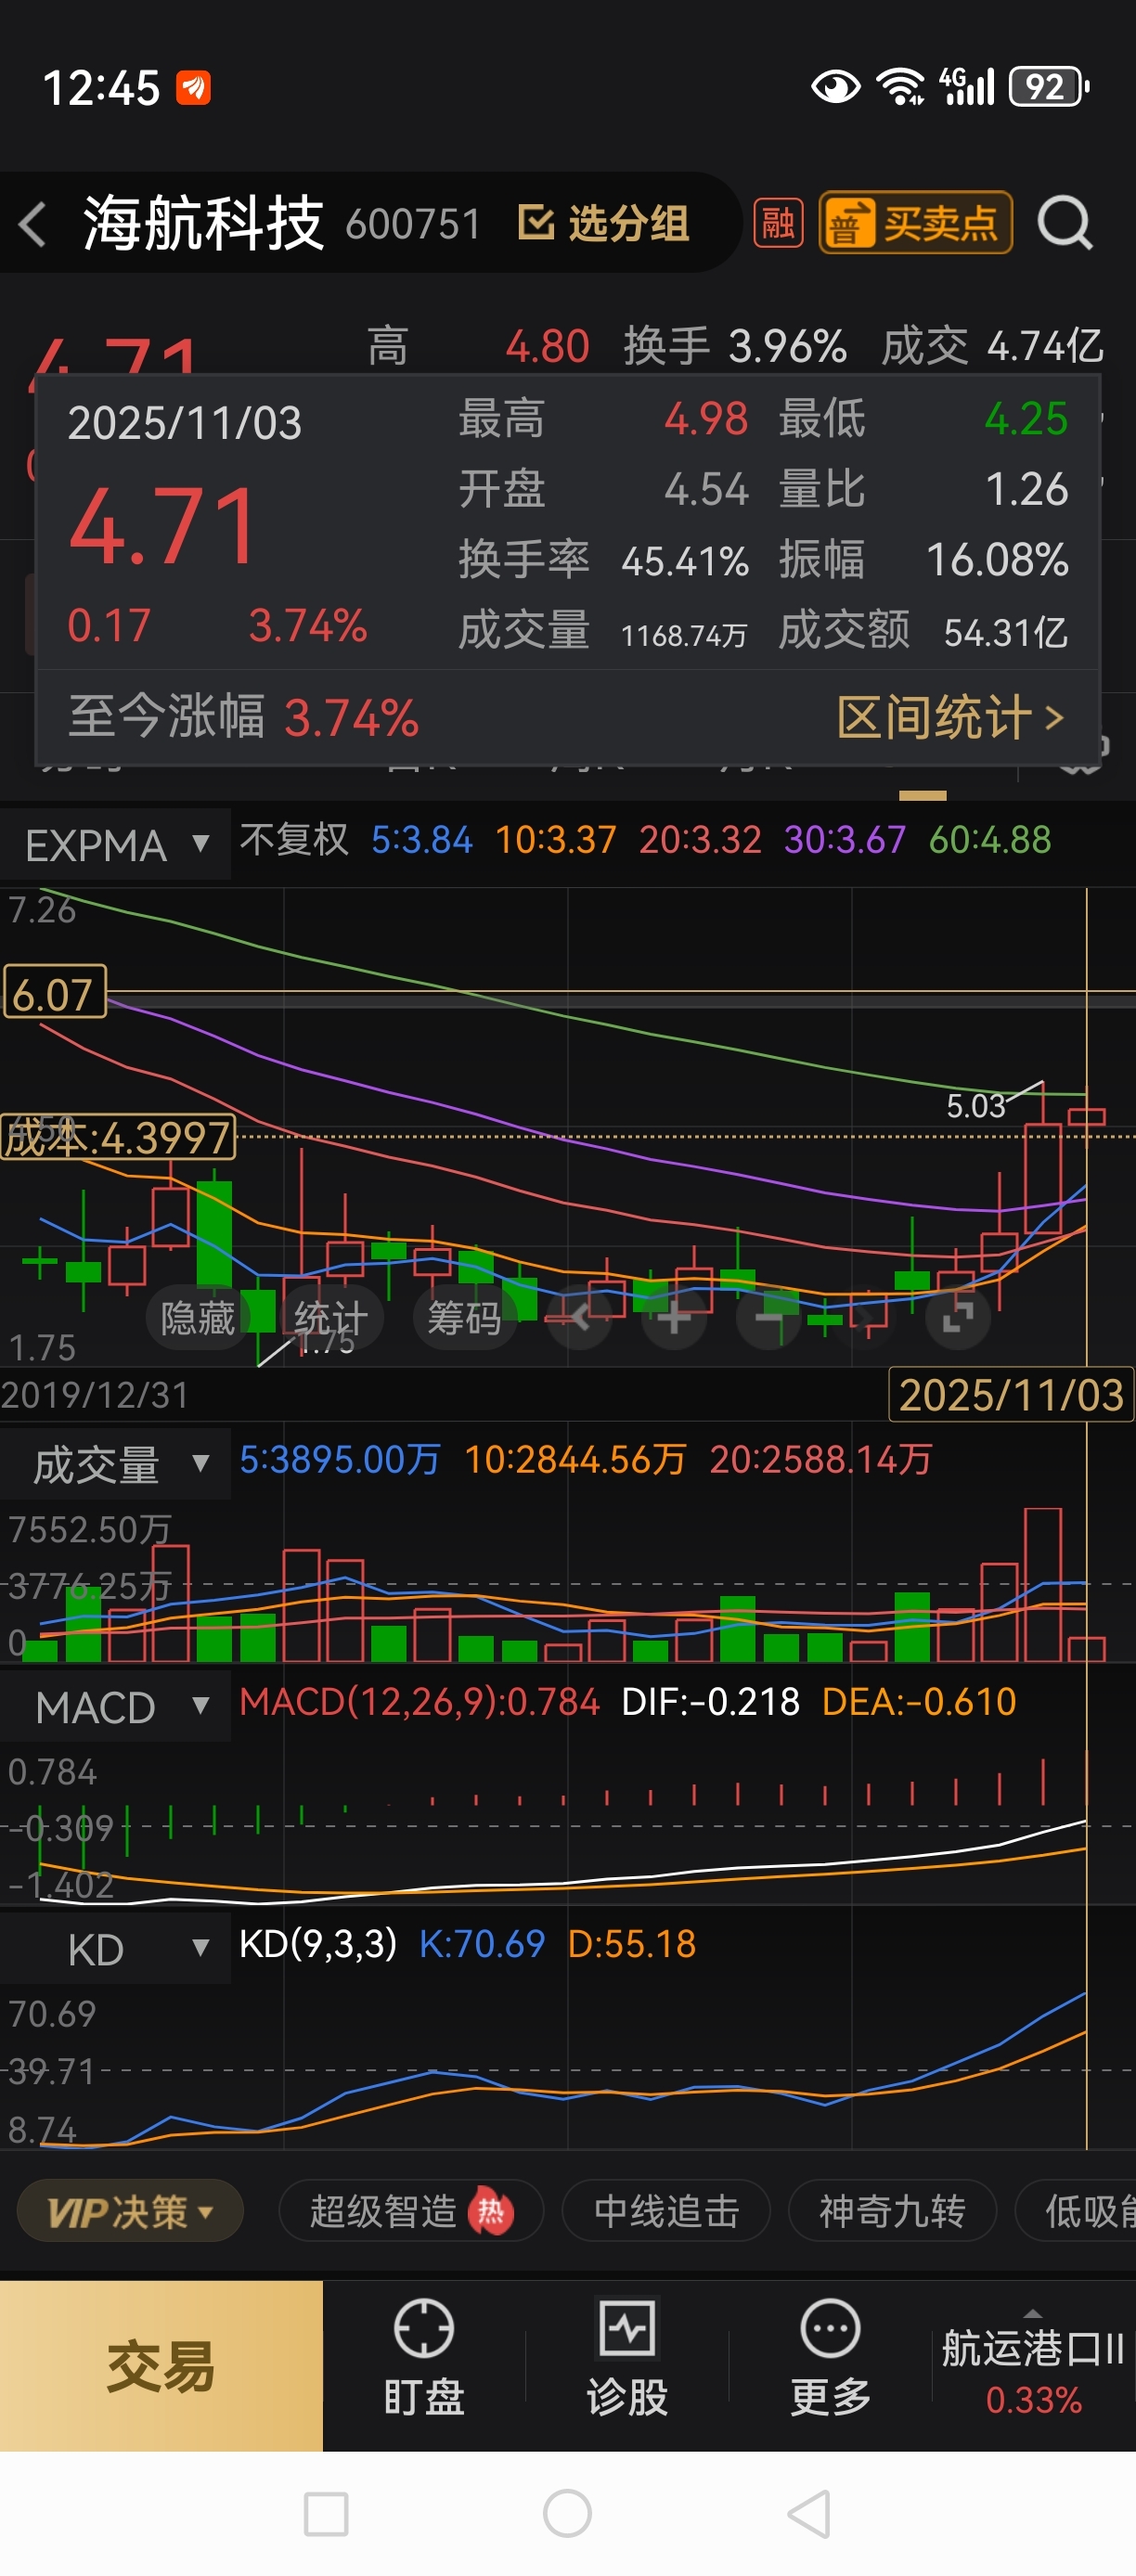Open 更多 more options icon
1136x2576 pixels.
coord(830,2358)
